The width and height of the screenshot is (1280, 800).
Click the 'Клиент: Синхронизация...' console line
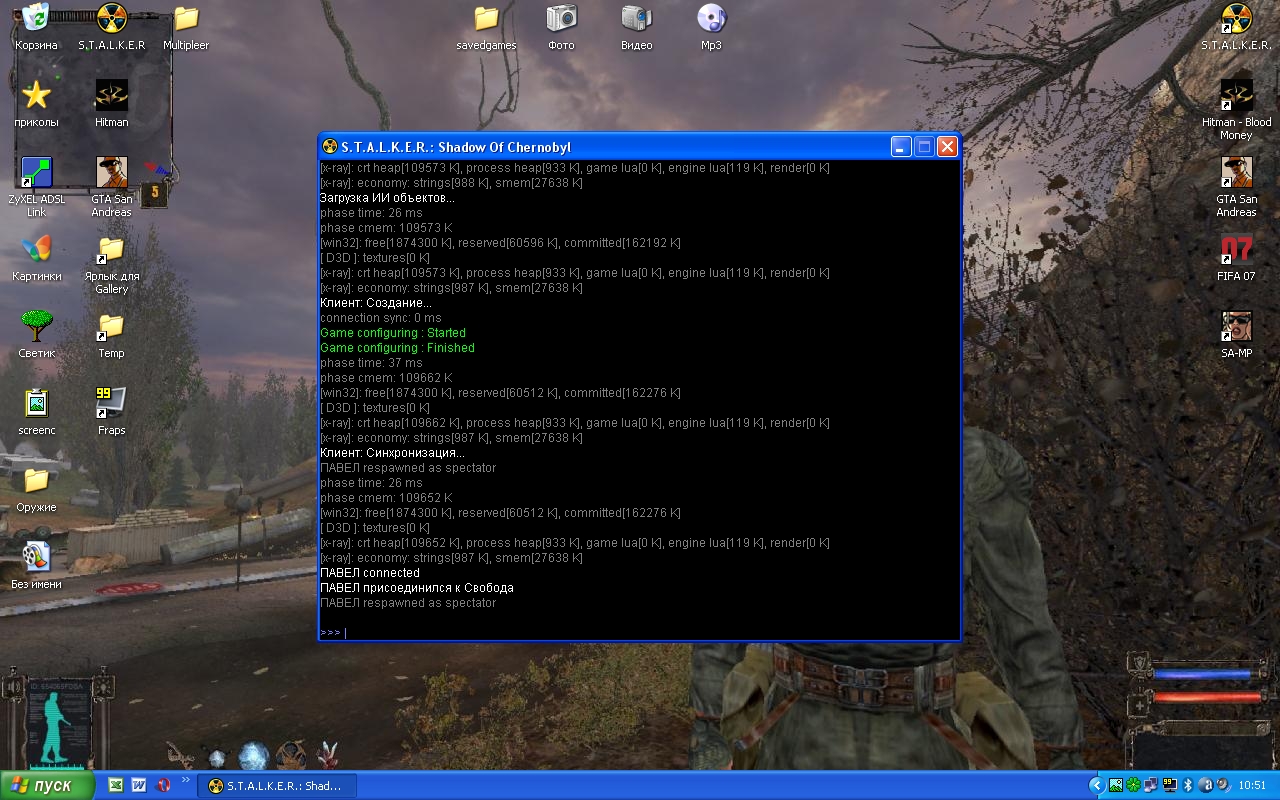coord(392,453)
